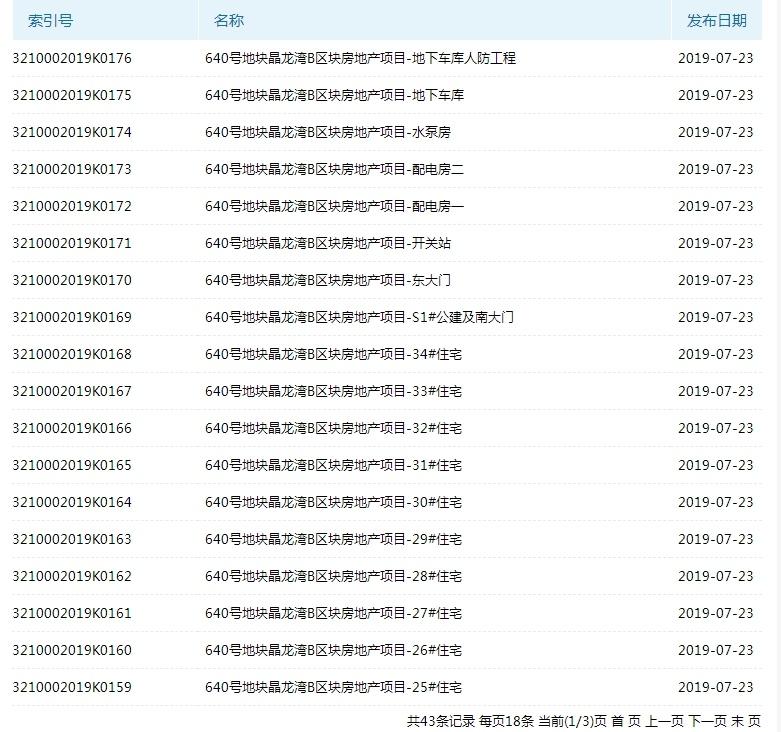Click the date in the K0176 row
The width and height of the screenshot is (781, 732).
pyautogui.click(x=716, y=58)
